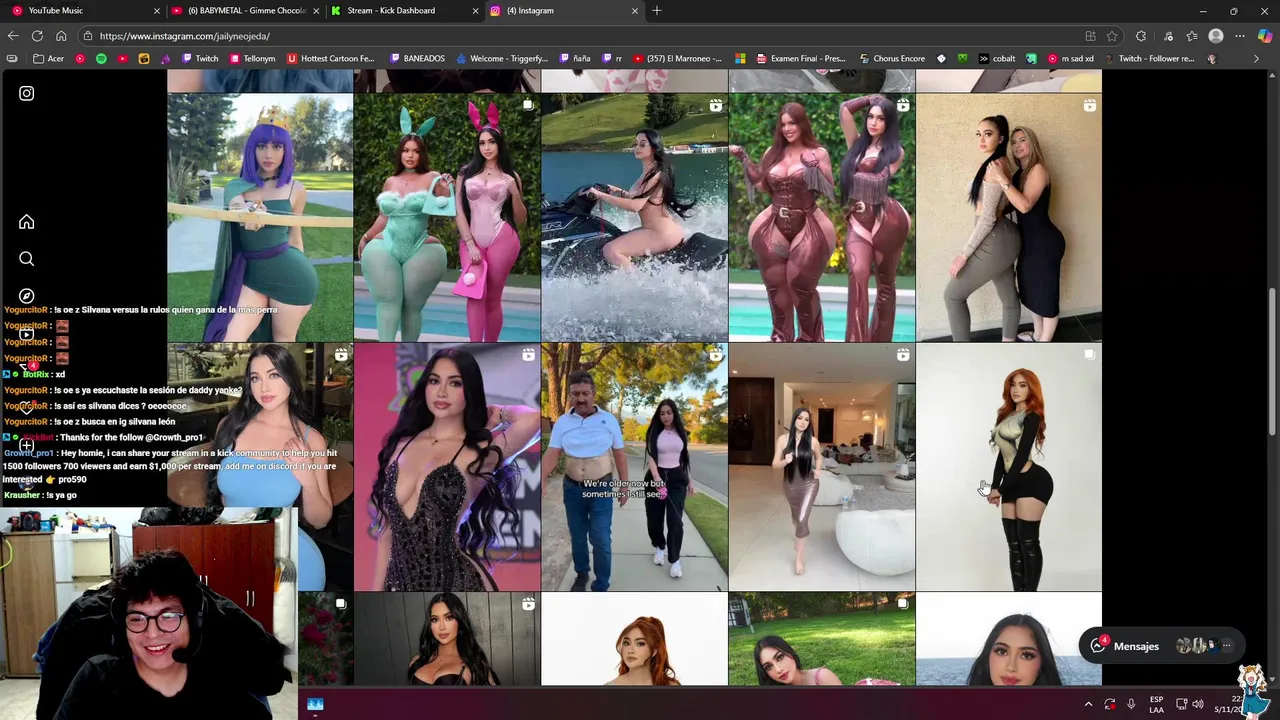Open the m sad xd bookmark
The height and width of the screenshot is (720, 1280).
click(x=1070, y=58)
